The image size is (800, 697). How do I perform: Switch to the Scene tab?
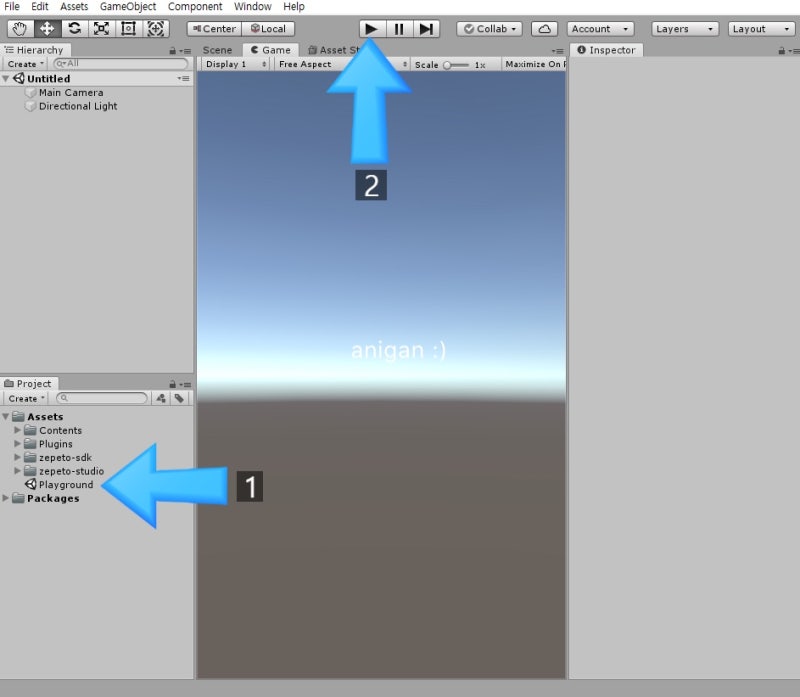point(217,50)
